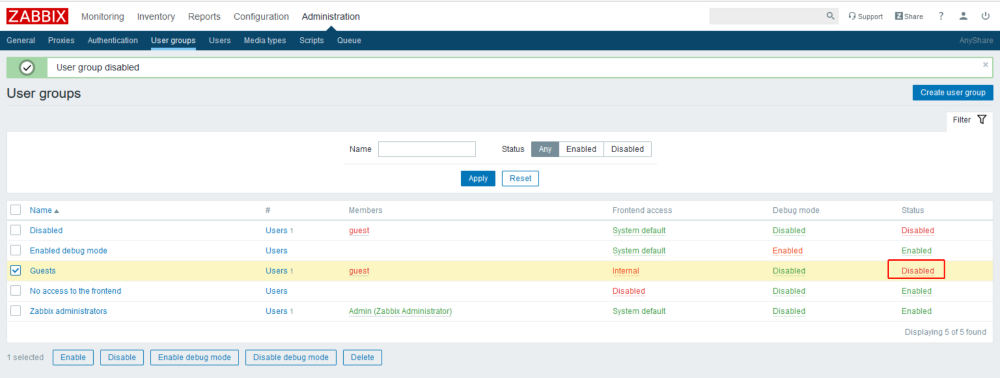Click the Delete button
Viewport: 1000px width, 378px height.
362,358
